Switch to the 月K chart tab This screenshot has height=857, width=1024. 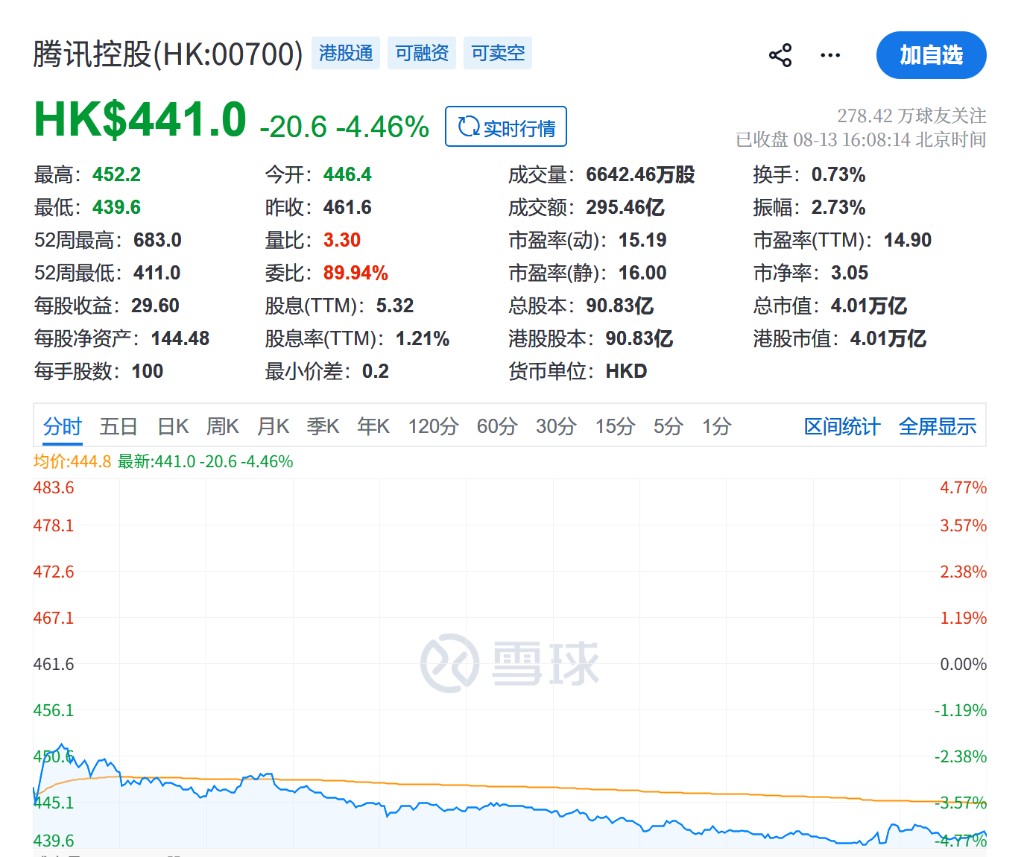coord(273,427)
